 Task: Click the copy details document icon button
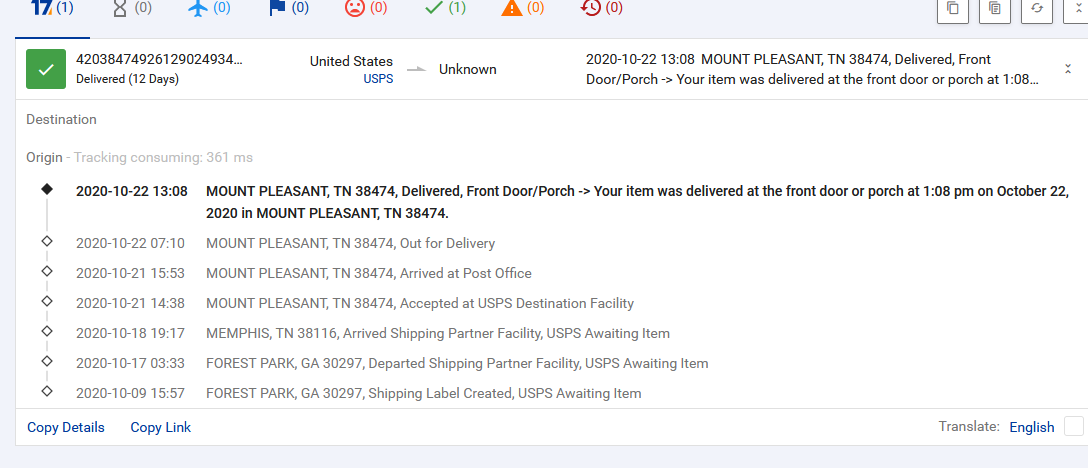click(x=995, y=10)
